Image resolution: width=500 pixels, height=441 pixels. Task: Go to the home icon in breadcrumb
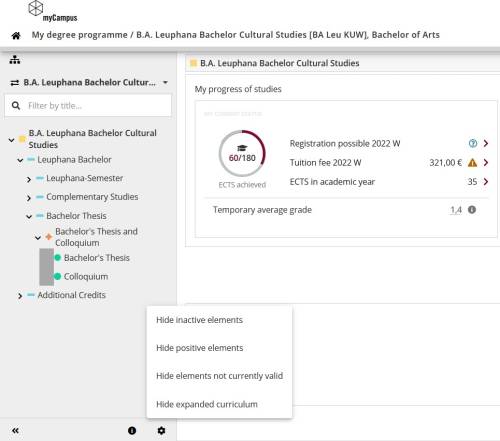(x=16, y=36)
